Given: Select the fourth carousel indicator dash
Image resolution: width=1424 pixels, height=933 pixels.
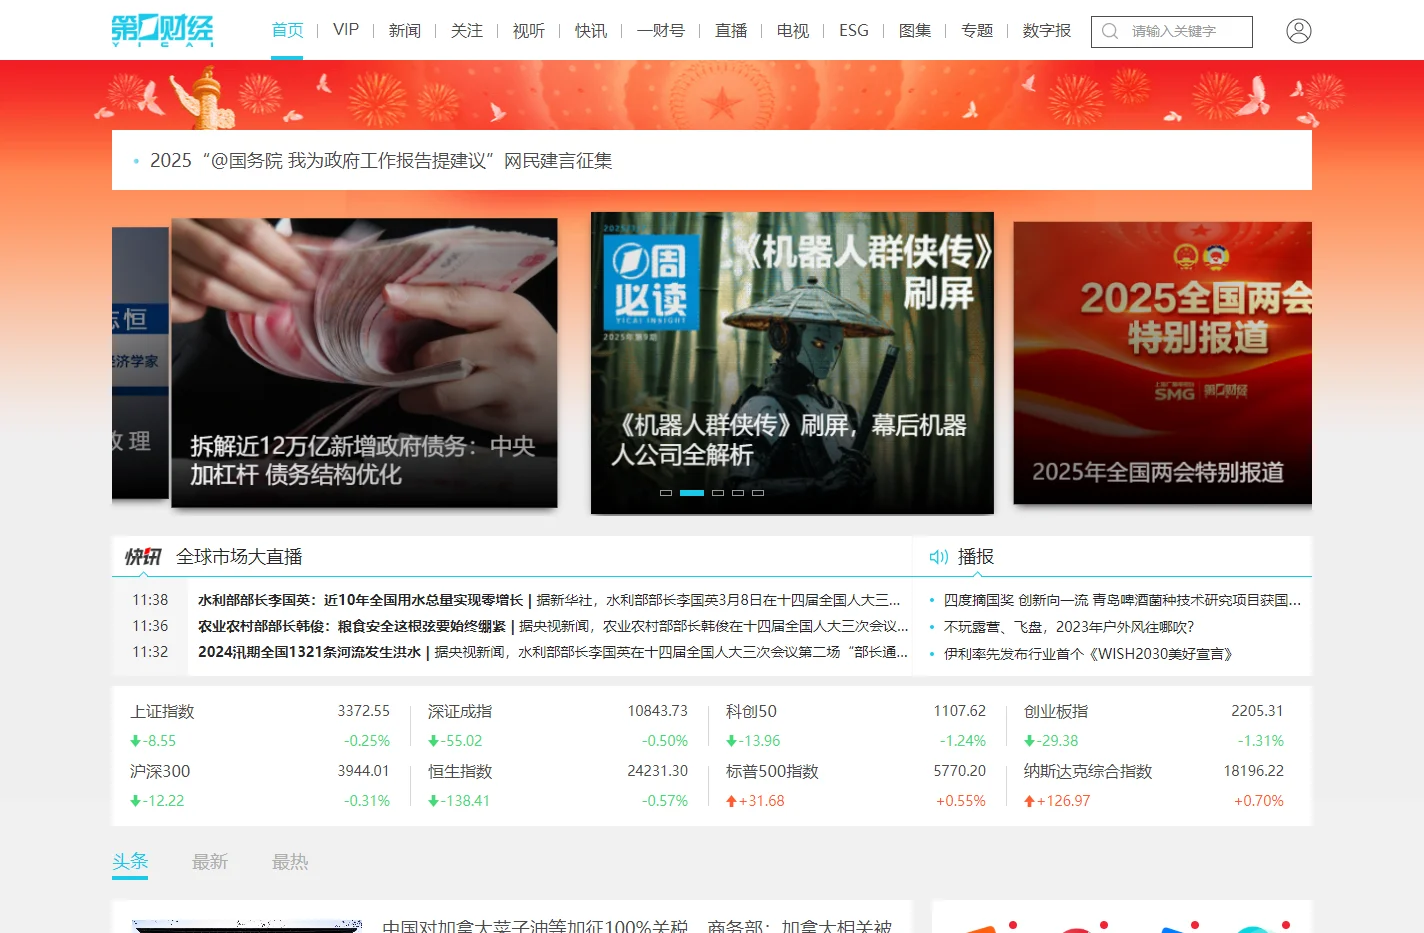Looking at the screenshot, I should [x=738, y=493].
